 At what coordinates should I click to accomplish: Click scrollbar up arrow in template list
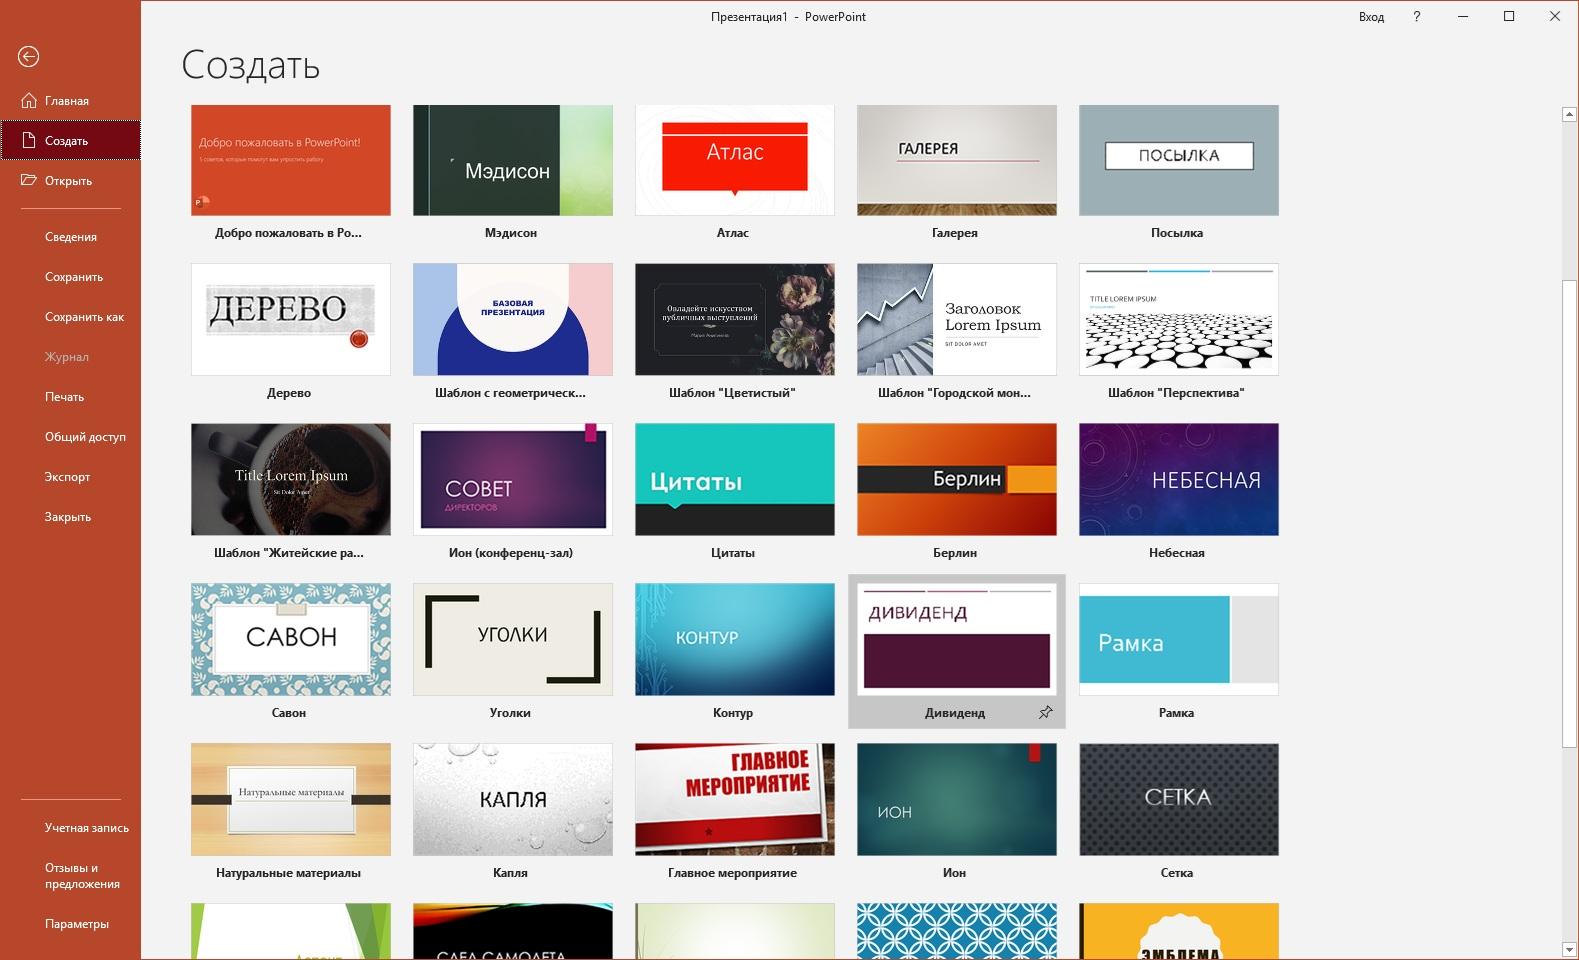1569,115
